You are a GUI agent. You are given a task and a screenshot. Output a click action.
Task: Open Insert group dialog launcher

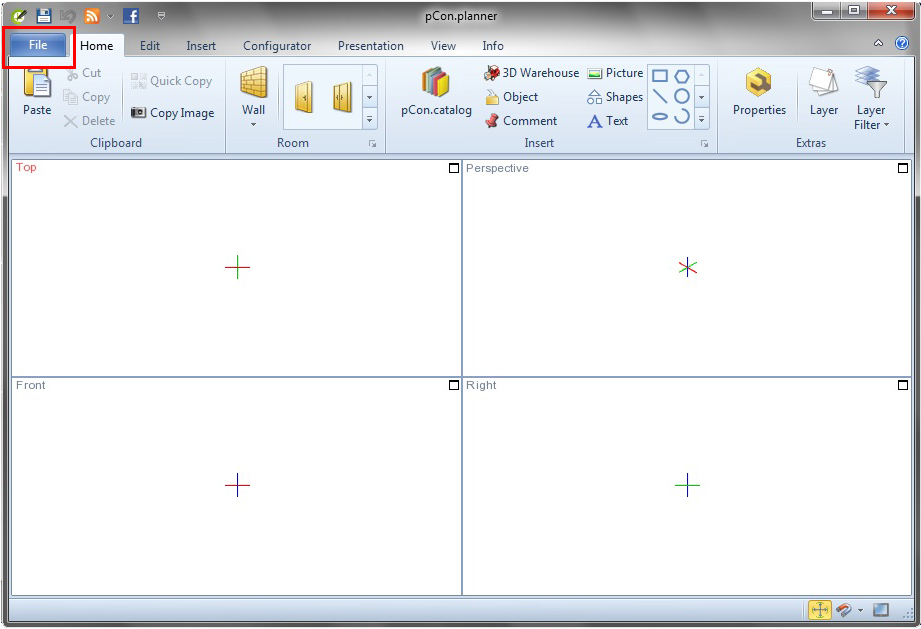[x=704, y=144]
